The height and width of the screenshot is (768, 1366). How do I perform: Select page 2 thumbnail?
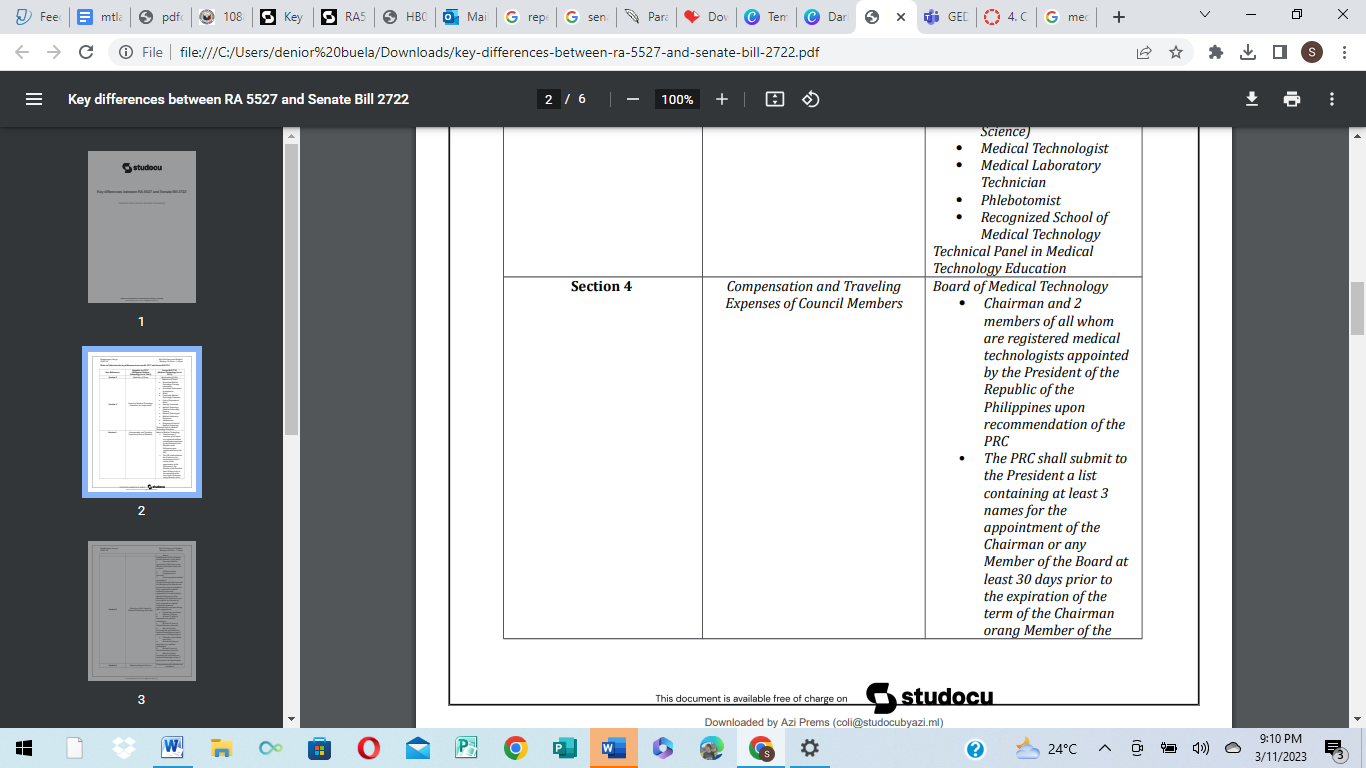tap(141, 421)
